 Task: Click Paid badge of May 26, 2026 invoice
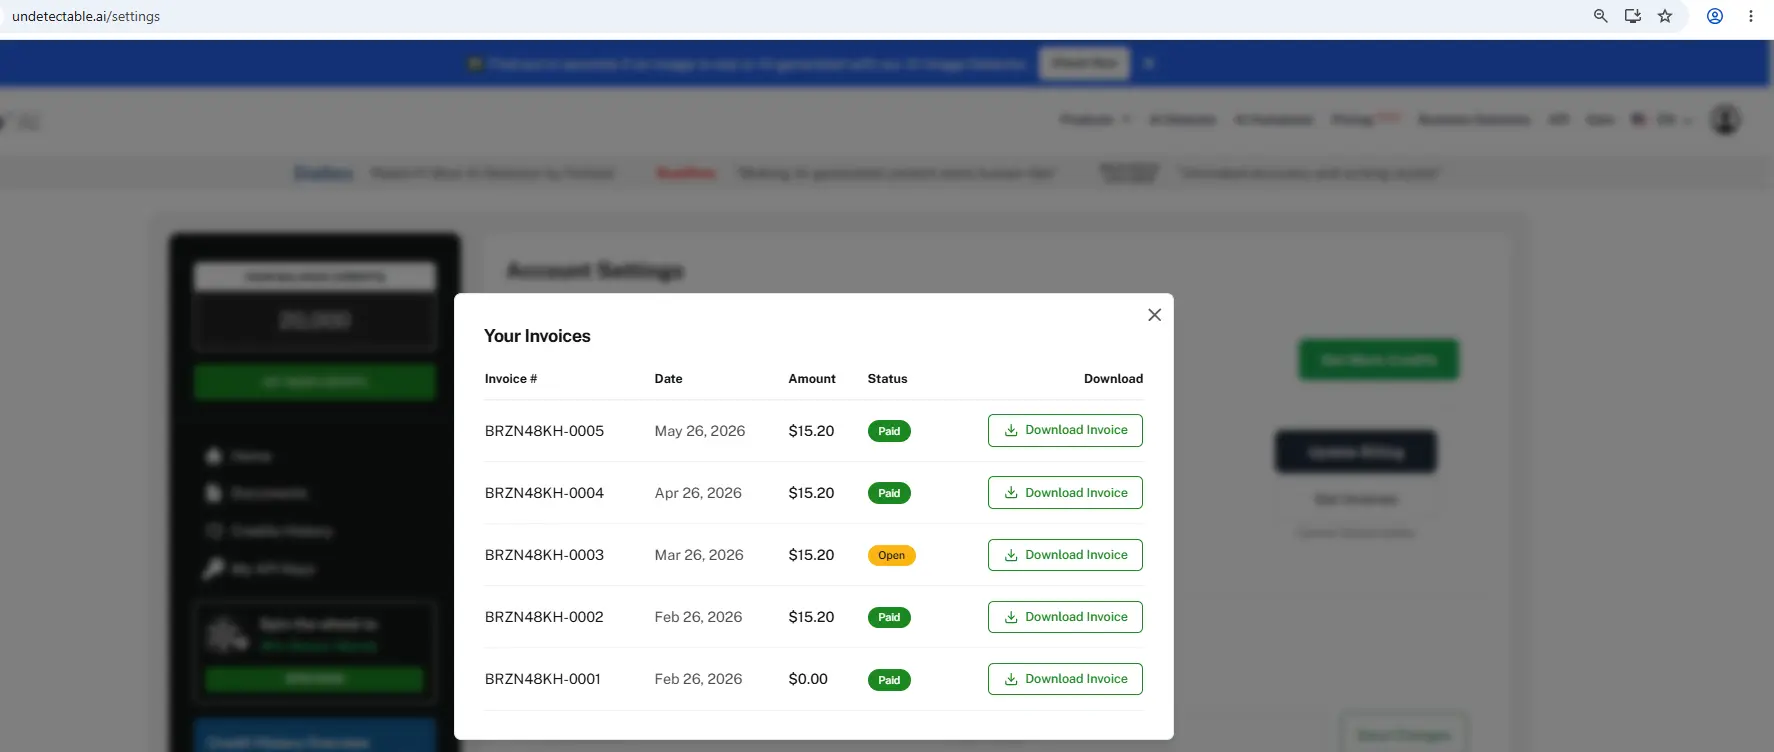click(x=889, y=432)
